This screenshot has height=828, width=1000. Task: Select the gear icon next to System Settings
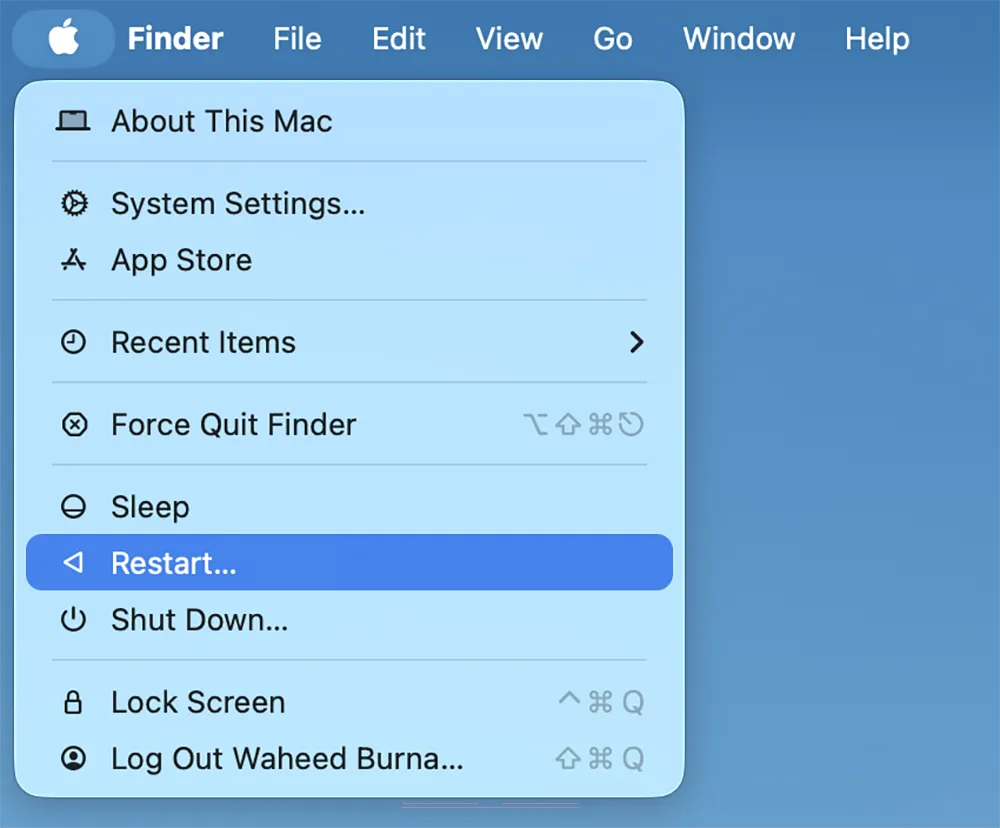click(x=74, y=203)
